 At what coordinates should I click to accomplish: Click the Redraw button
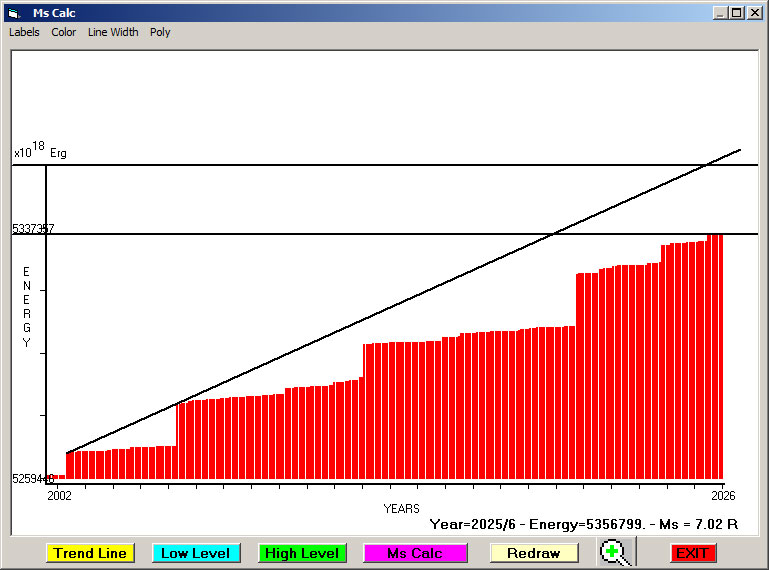pos(533,553)
